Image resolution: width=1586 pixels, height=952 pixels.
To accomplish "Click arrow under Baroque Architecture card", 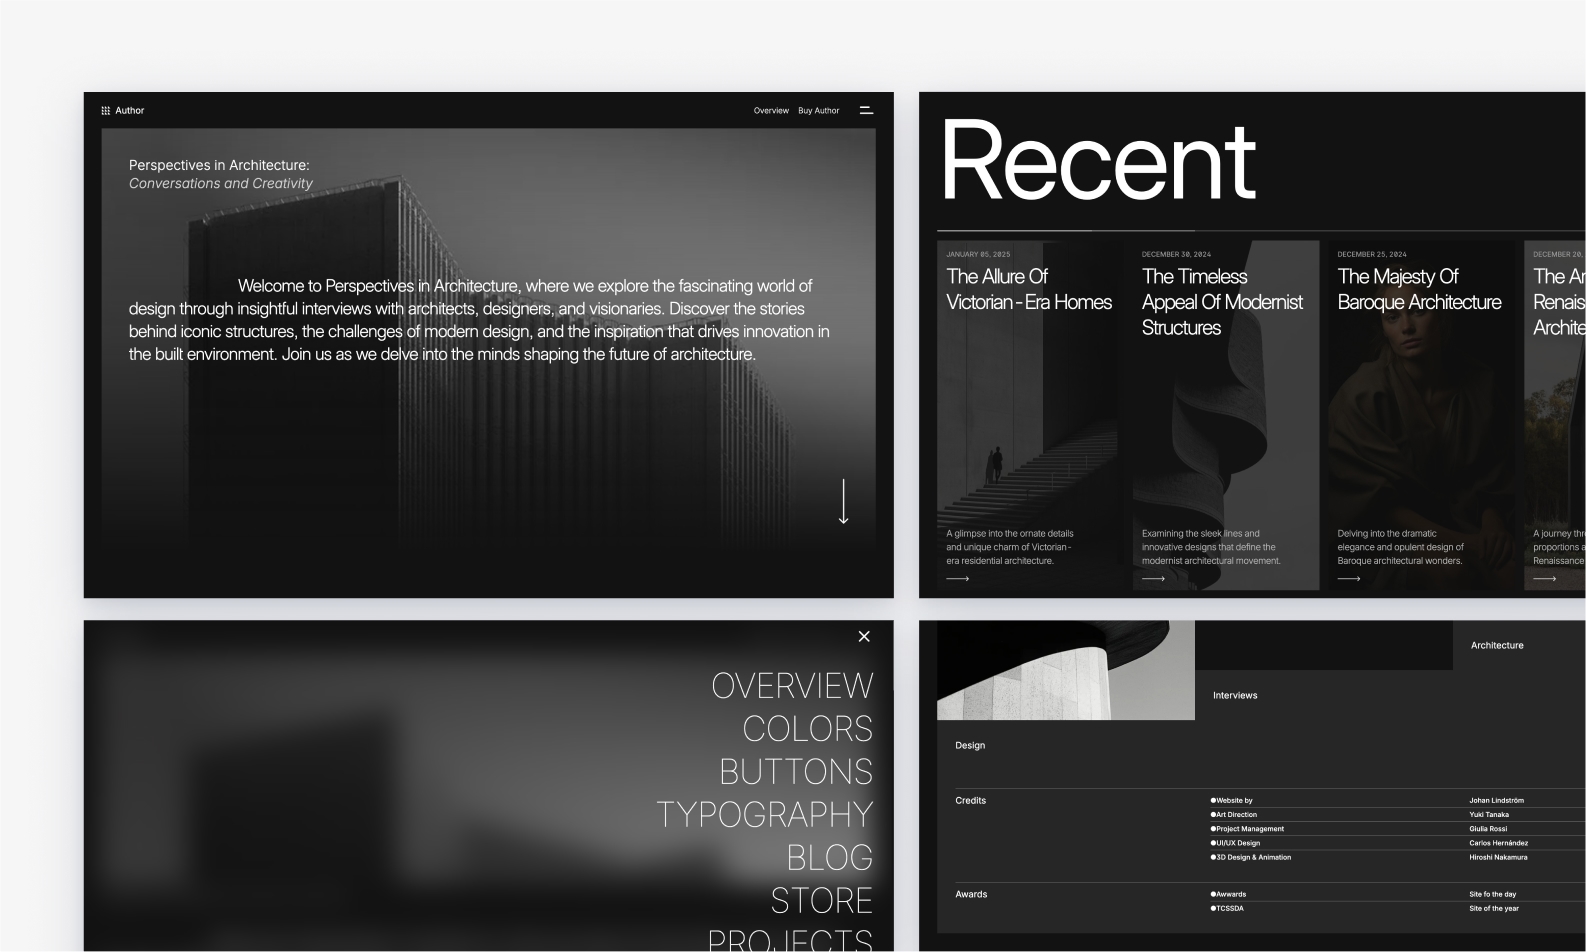I will pos(1348,578).
